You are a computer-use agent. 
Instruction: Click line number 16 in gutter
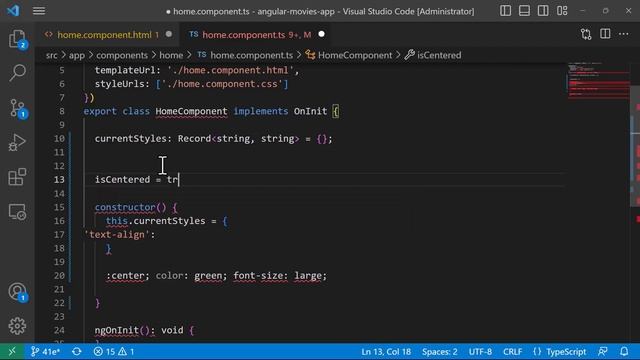(59, 221)
